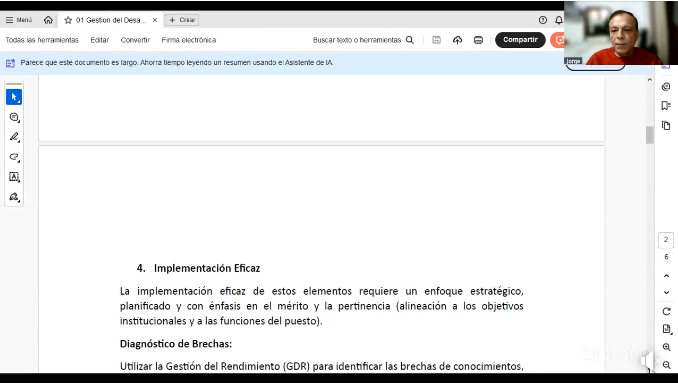Viewport: 678px width, 388px height.
Task: Click the Buscar texto o herramientas field
Action: click(363, 40)
